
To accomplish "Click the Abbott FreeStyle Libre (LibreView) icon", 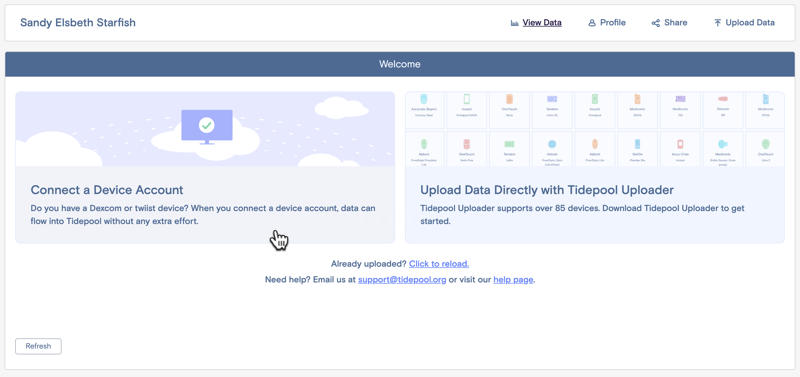I will click(552, 144).
